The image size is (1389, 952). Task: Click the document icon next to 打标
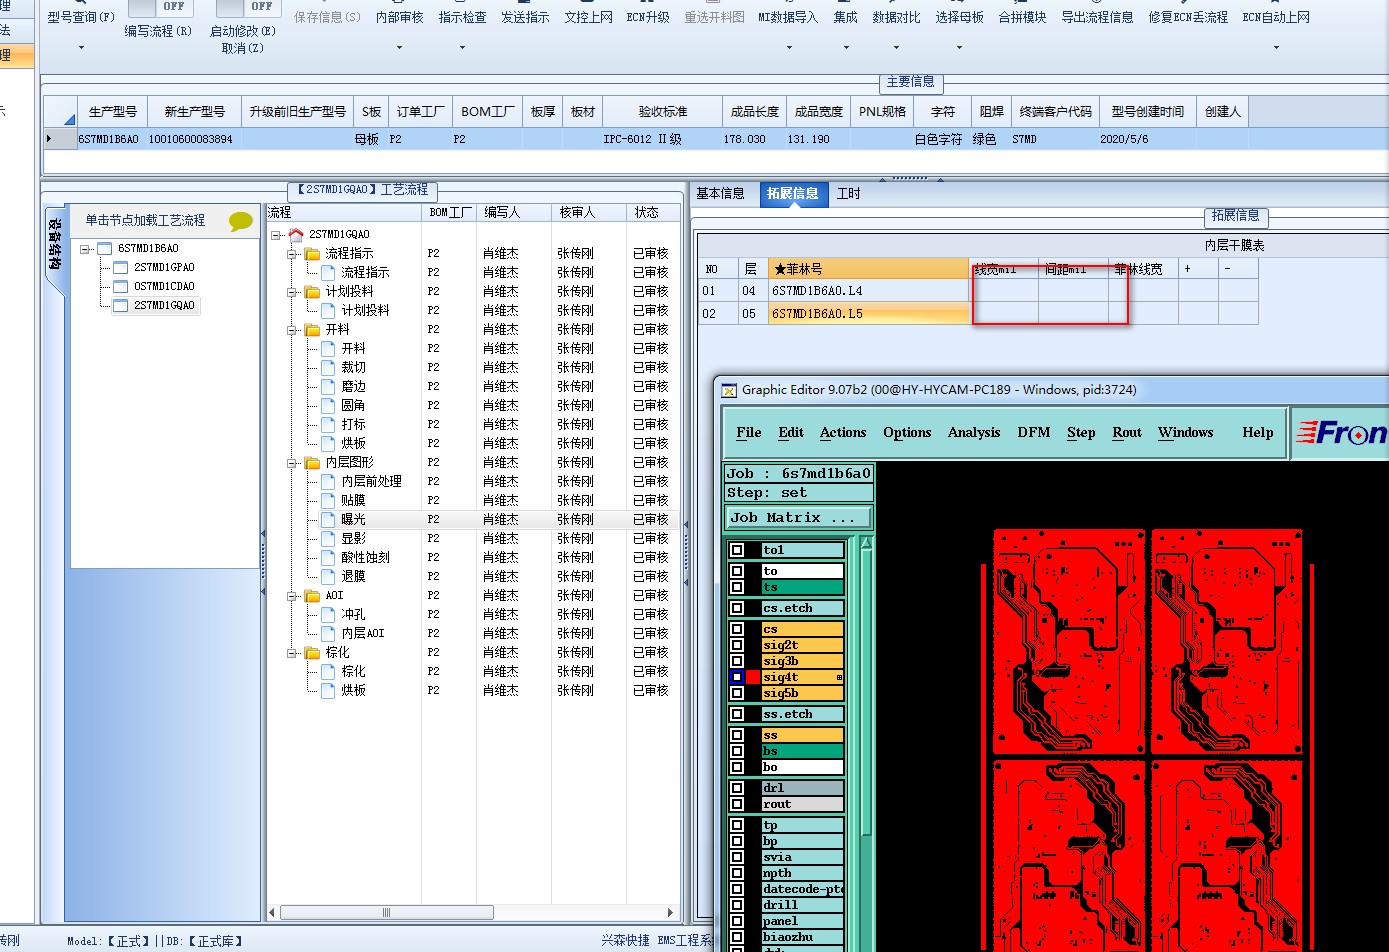(x=328, y=424)
